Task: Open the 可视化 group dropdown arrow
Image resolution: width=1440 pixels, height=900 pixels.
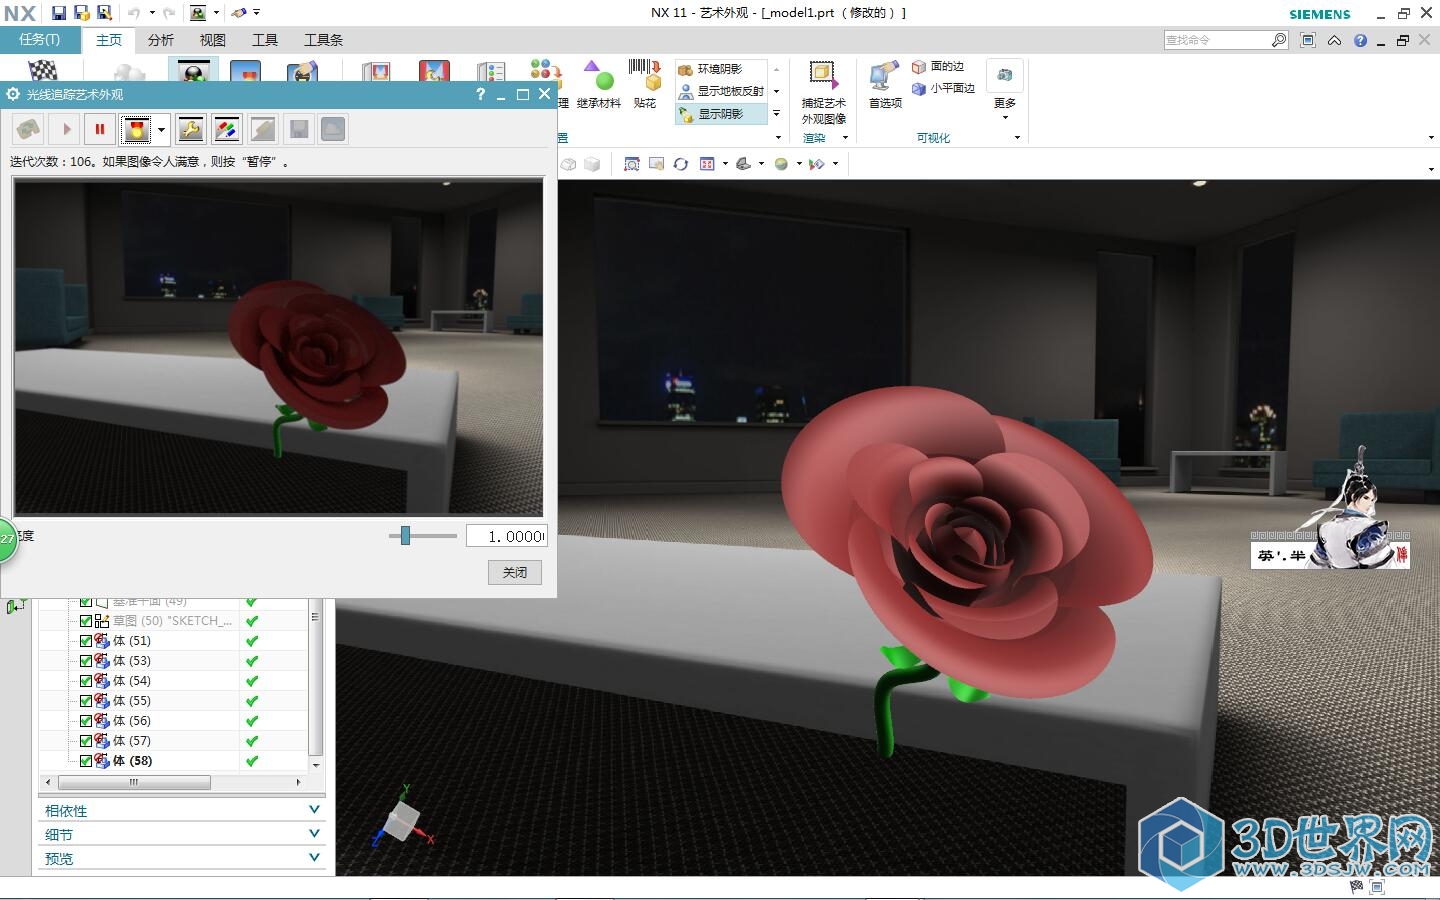Action: (1017, 138)
